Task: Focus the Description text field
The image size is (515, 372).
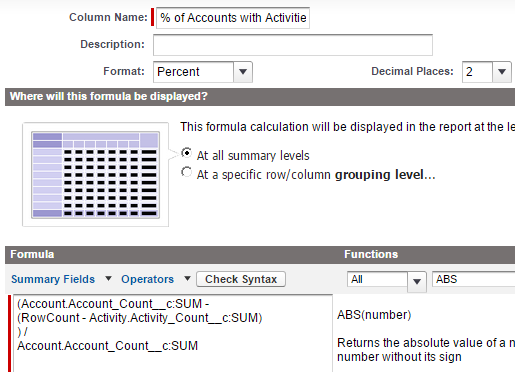Action: [293, 45]
